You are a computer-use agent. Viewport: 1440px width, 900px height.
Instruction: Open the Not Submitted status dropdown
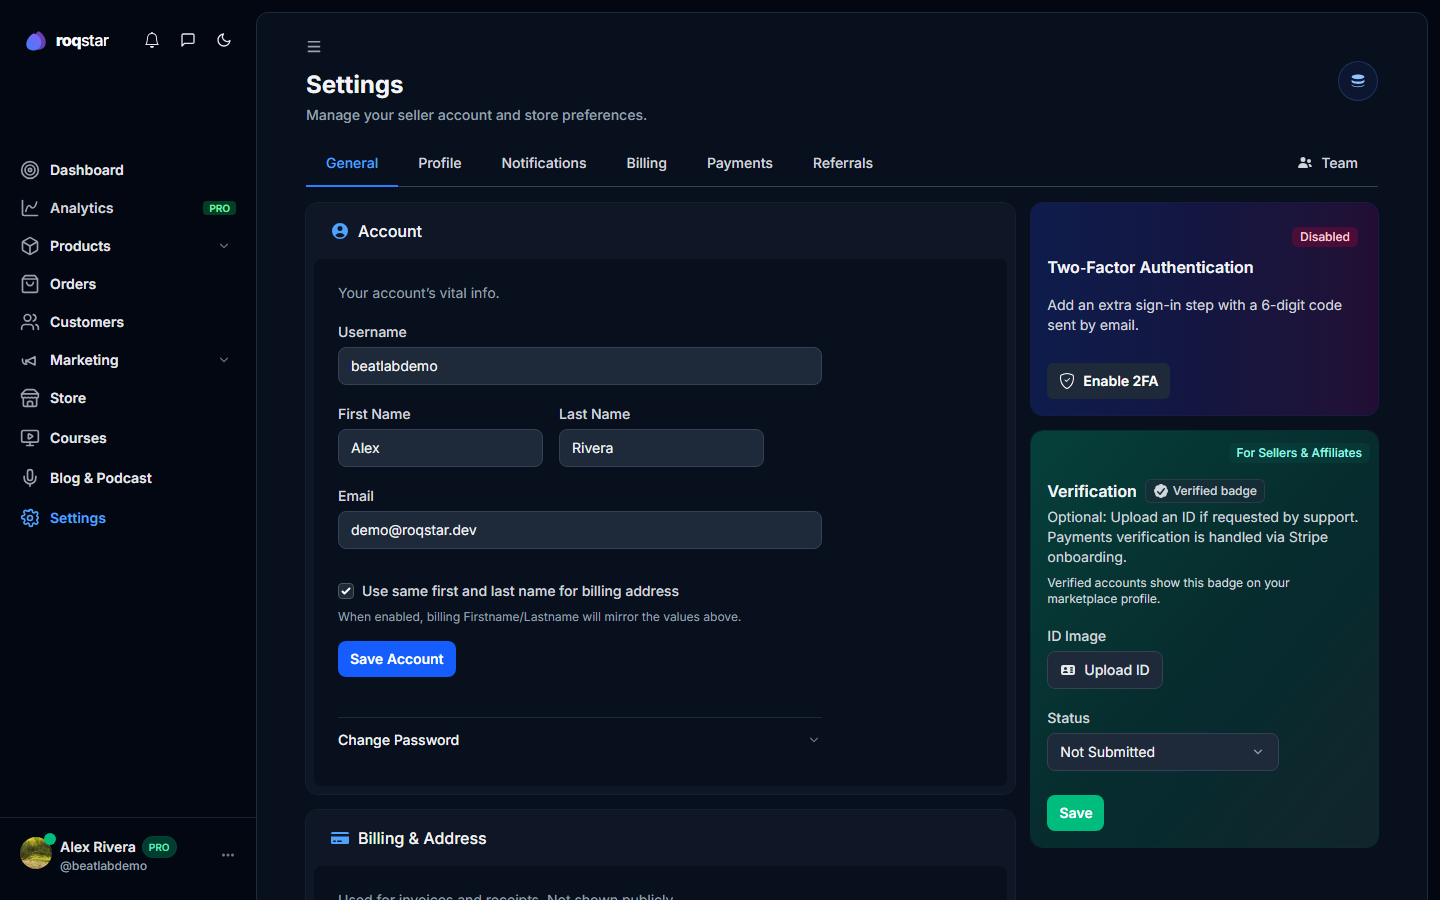point(1163,752)
